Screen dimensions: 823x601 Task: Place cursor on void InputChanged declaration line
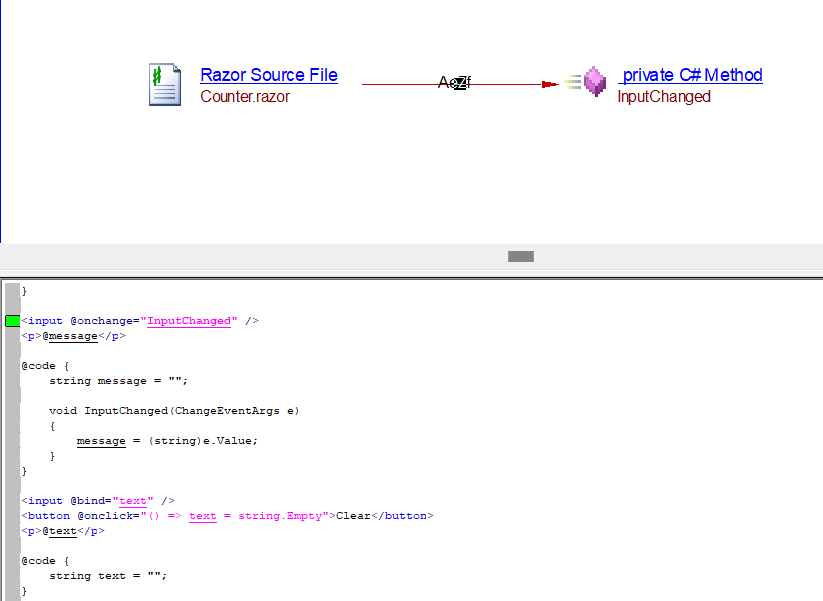click(x=174, y=411)
